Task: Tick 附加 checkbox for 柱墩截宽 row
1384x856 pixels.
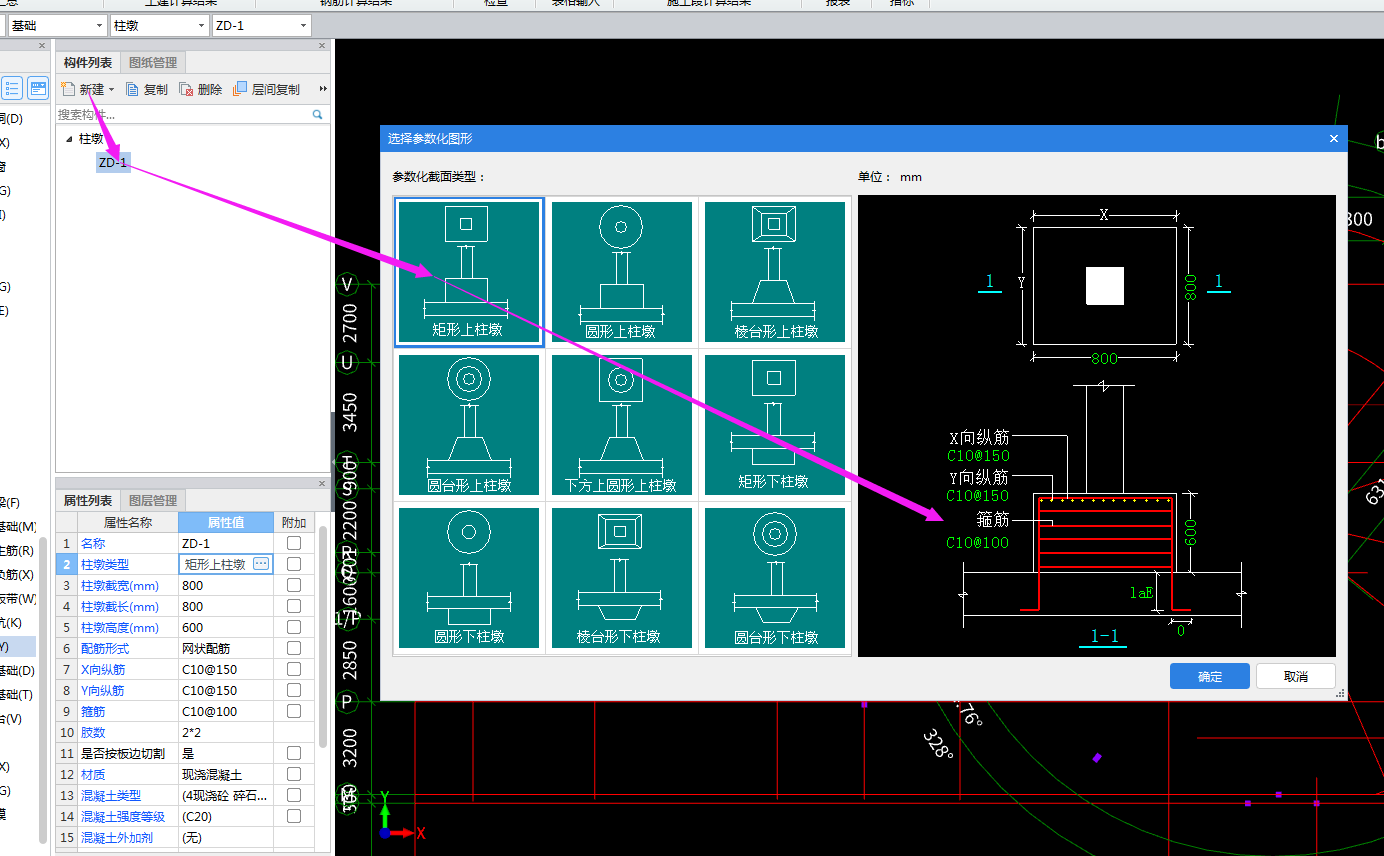Action: coord(294,585)
